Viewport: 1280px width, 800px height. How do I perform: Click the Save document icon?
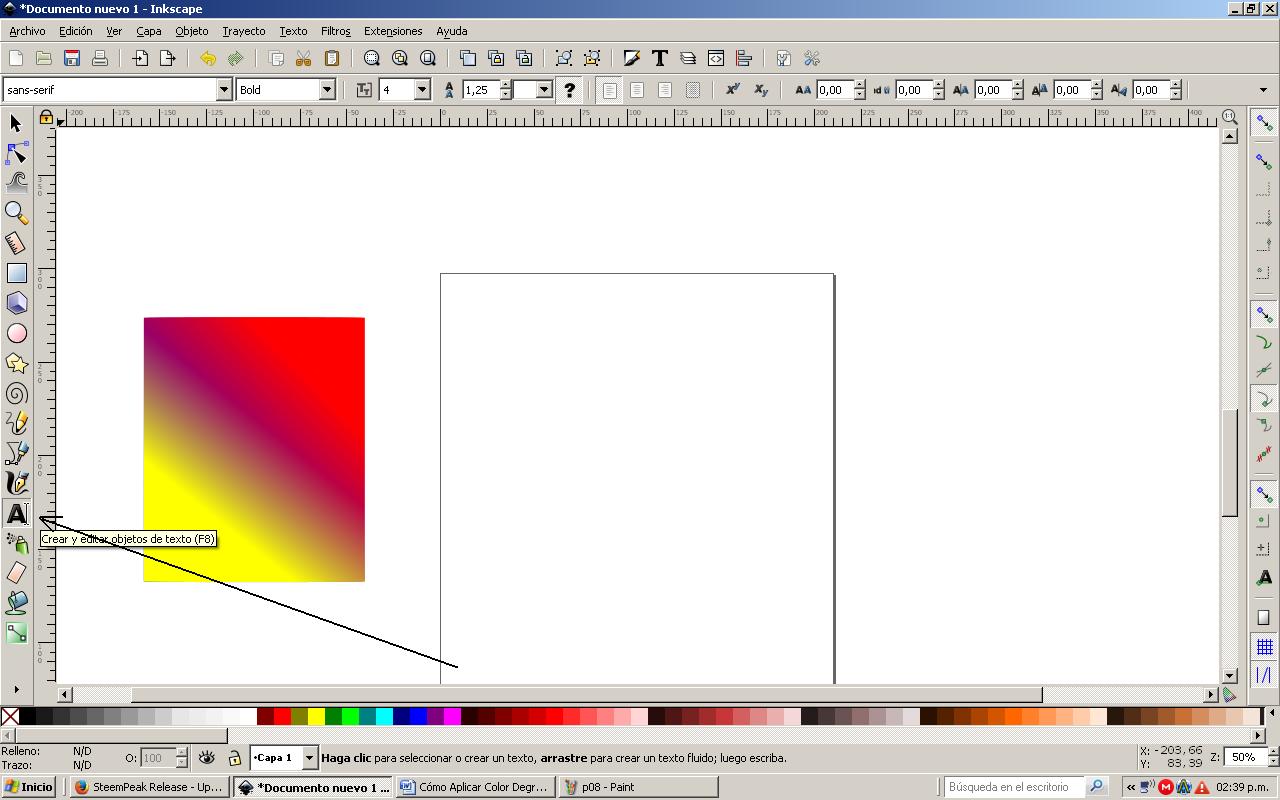(72, 58)
